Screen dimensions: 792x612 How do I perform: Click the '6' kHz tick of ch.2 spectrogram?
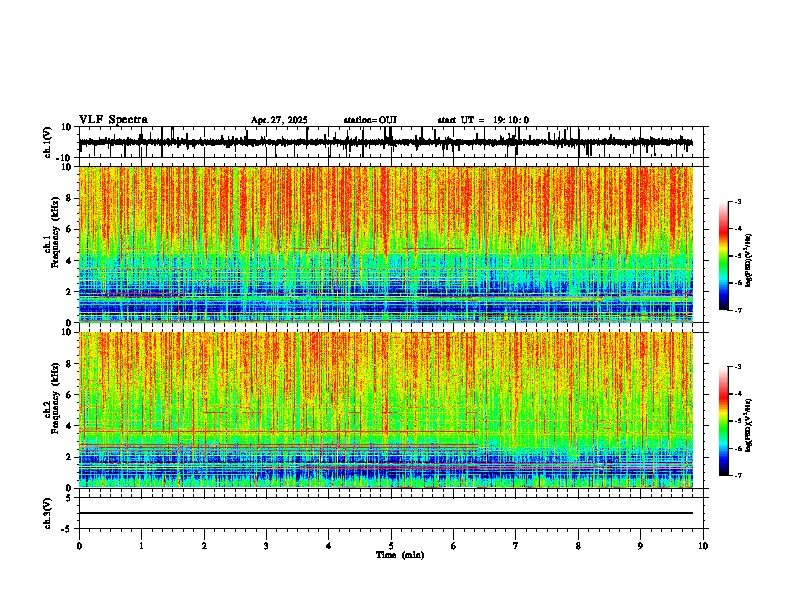click(x=70, y=395)
